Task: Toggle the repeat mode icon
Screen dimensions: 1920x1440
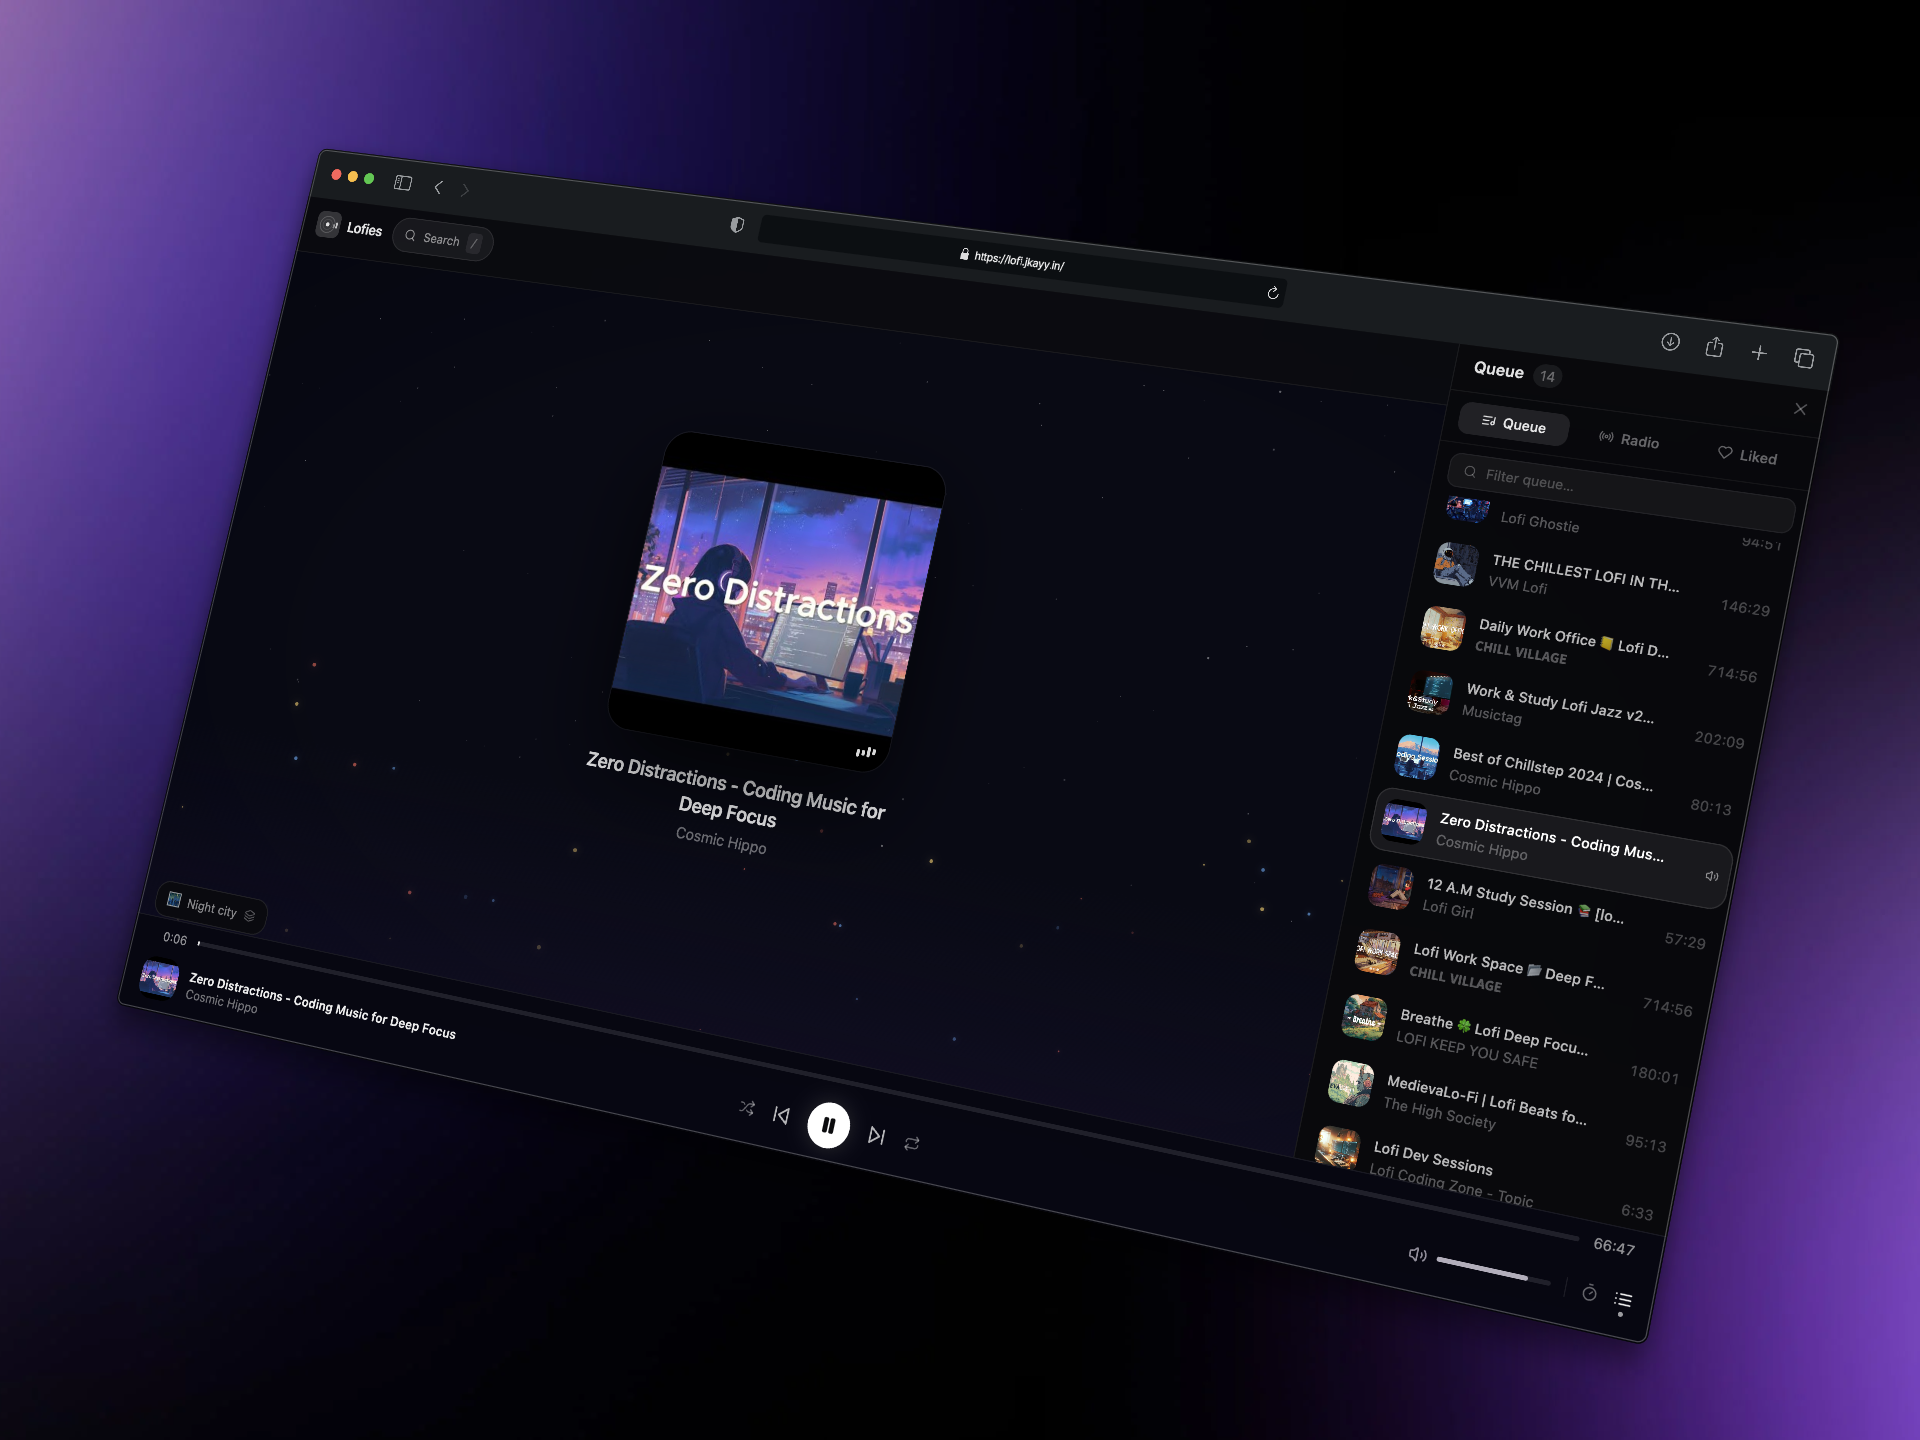Action: pyautogui.click(x=911, y=1143)
